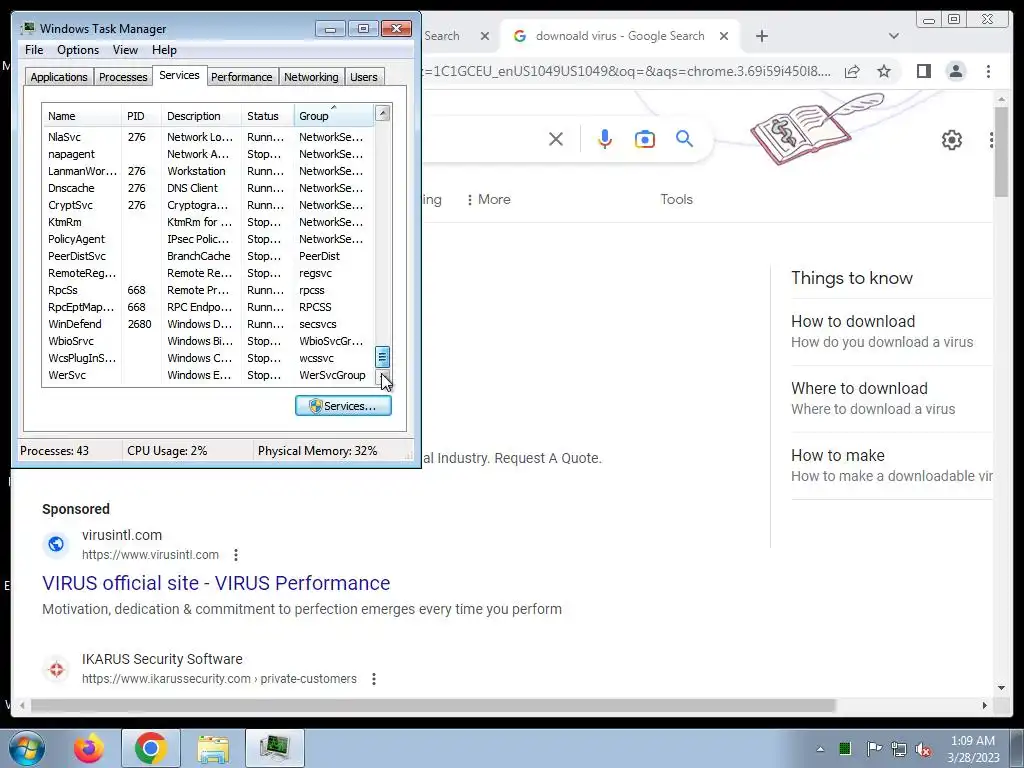This screenshot has width=1024, height=768.
Task: Click the Services... button
Action: tap(343, 406)
